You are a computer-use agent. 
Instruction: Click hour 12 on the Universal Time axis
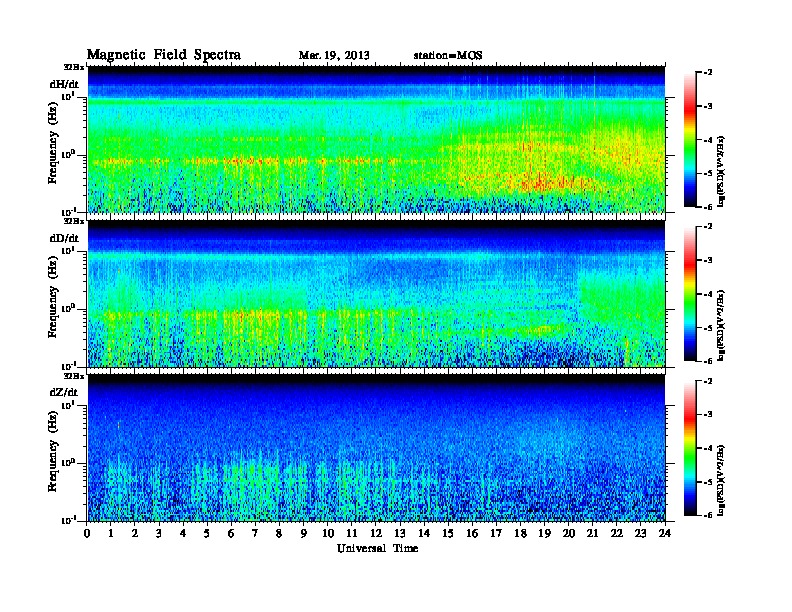click(x=376, y=533)
